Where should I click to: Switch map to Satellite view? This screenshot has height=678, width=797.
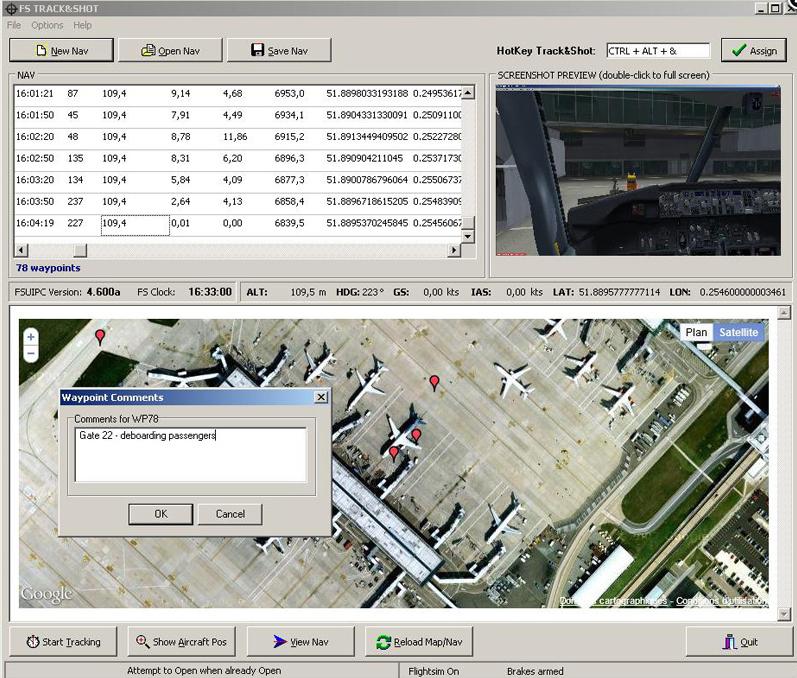739,332
